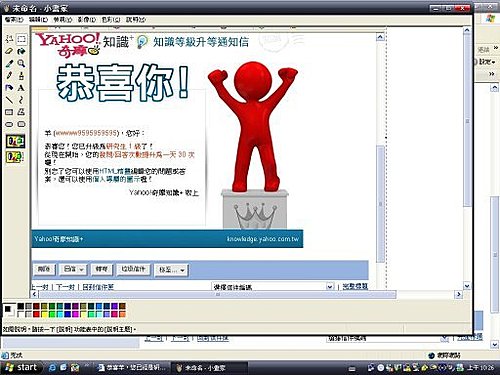Click the upper » chevron in the browser behind

coord(496,48)
